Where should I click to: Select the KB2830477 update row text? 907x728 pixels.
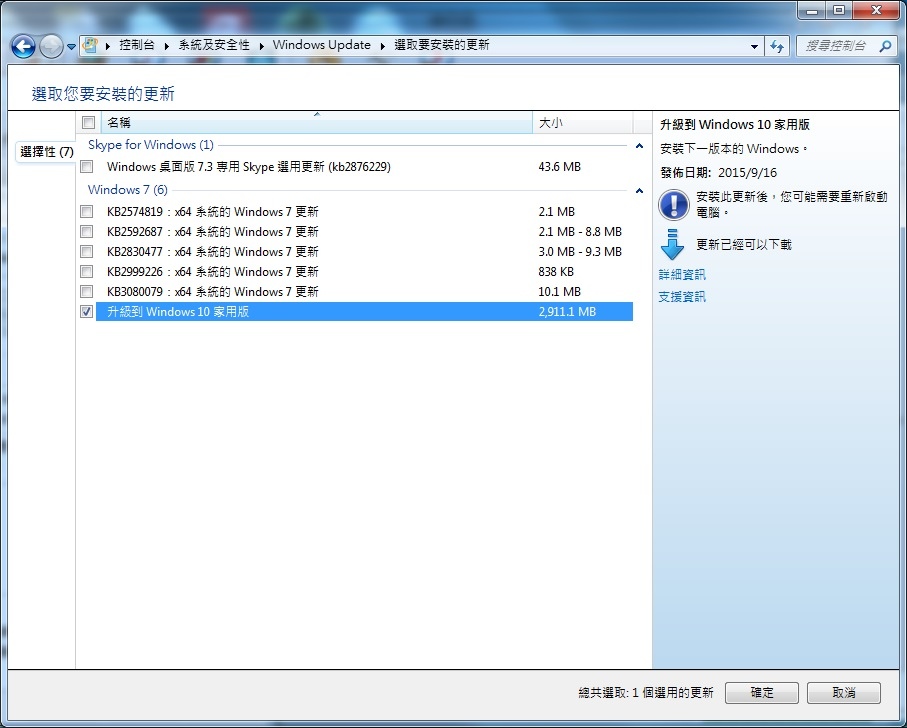point(213,252)
